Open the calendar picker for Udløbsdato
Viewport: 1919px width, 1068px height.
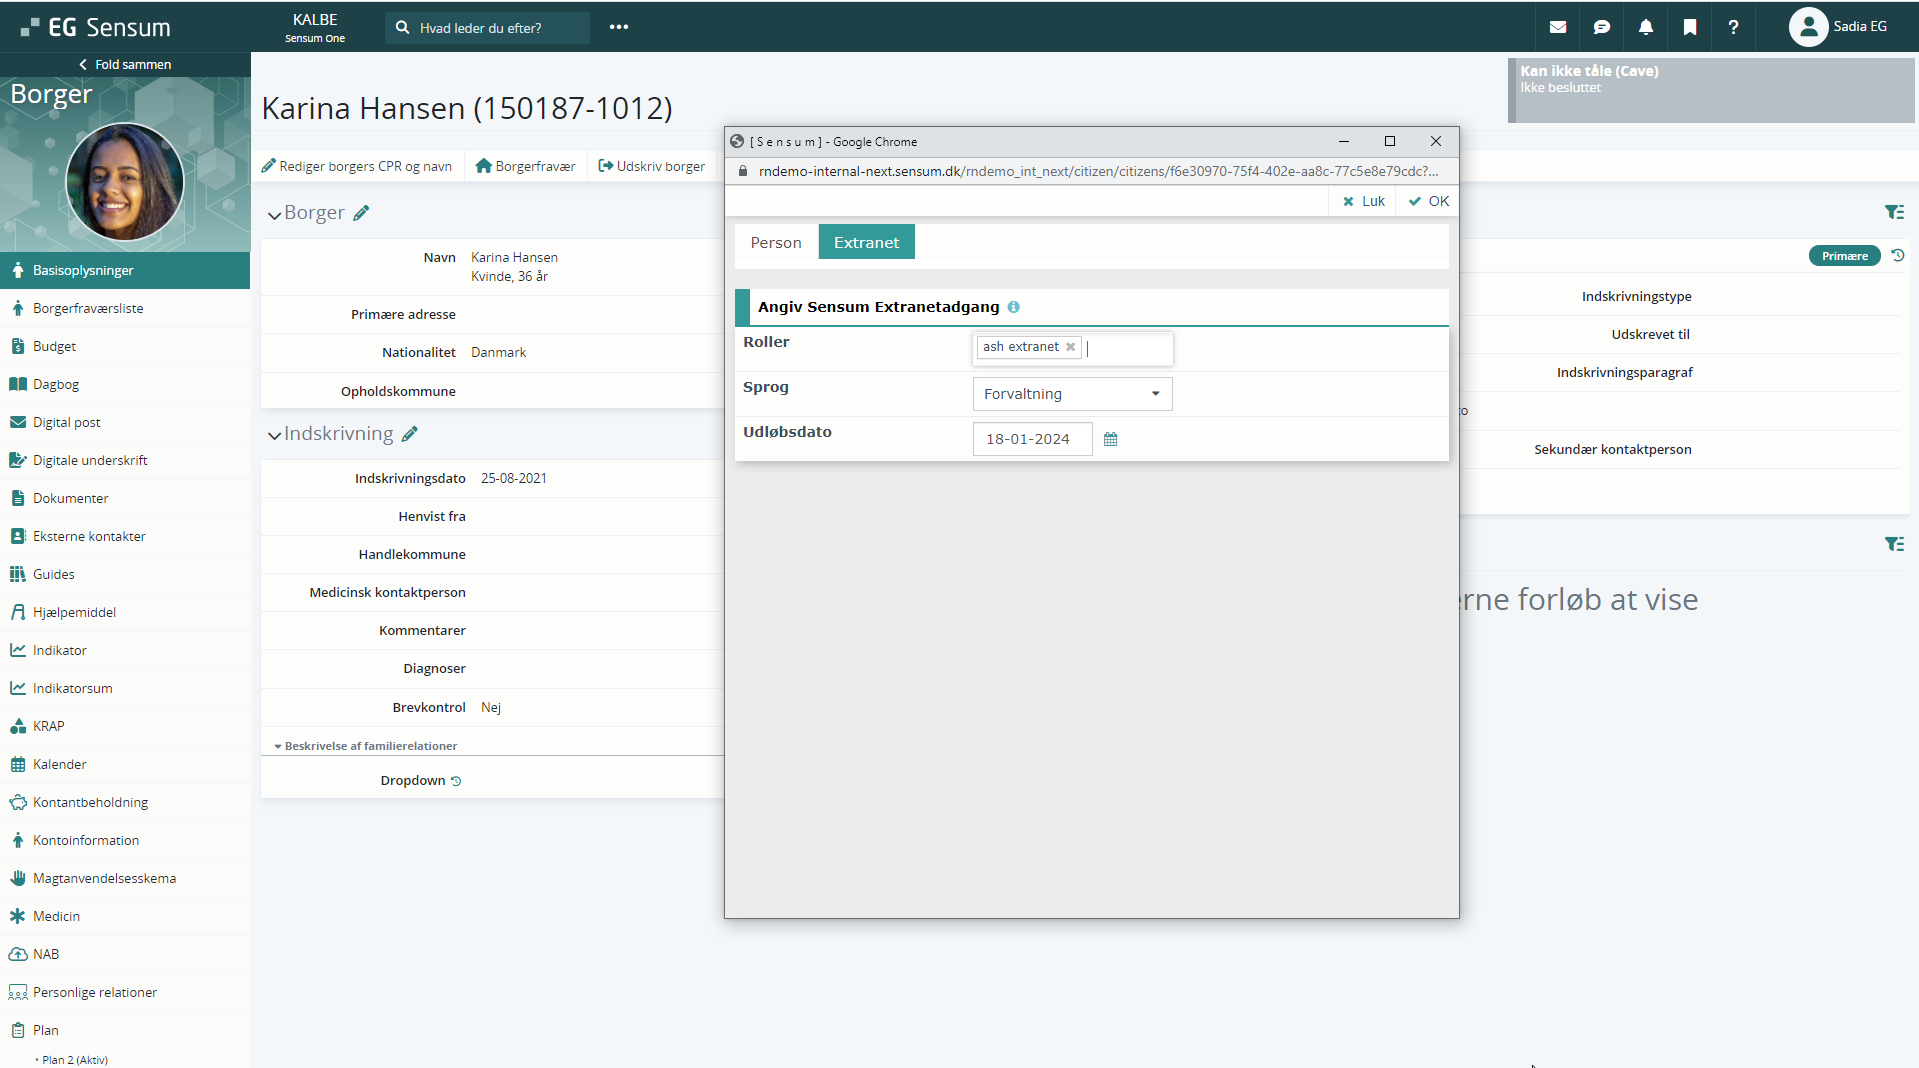point(1110,439)
